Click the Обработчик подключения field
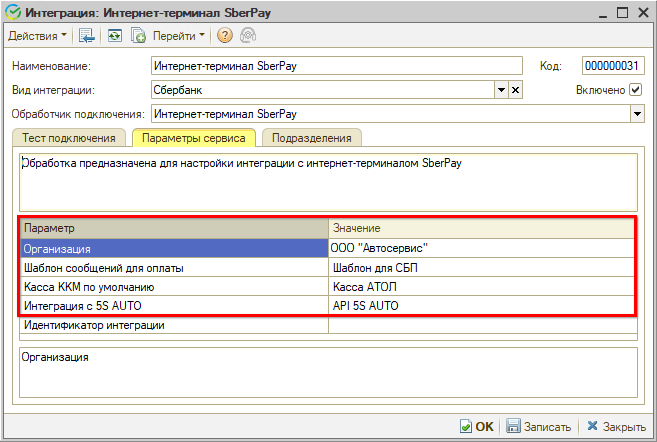The height and width of the screenshot is (442, 657). click(x=391, y=114)
